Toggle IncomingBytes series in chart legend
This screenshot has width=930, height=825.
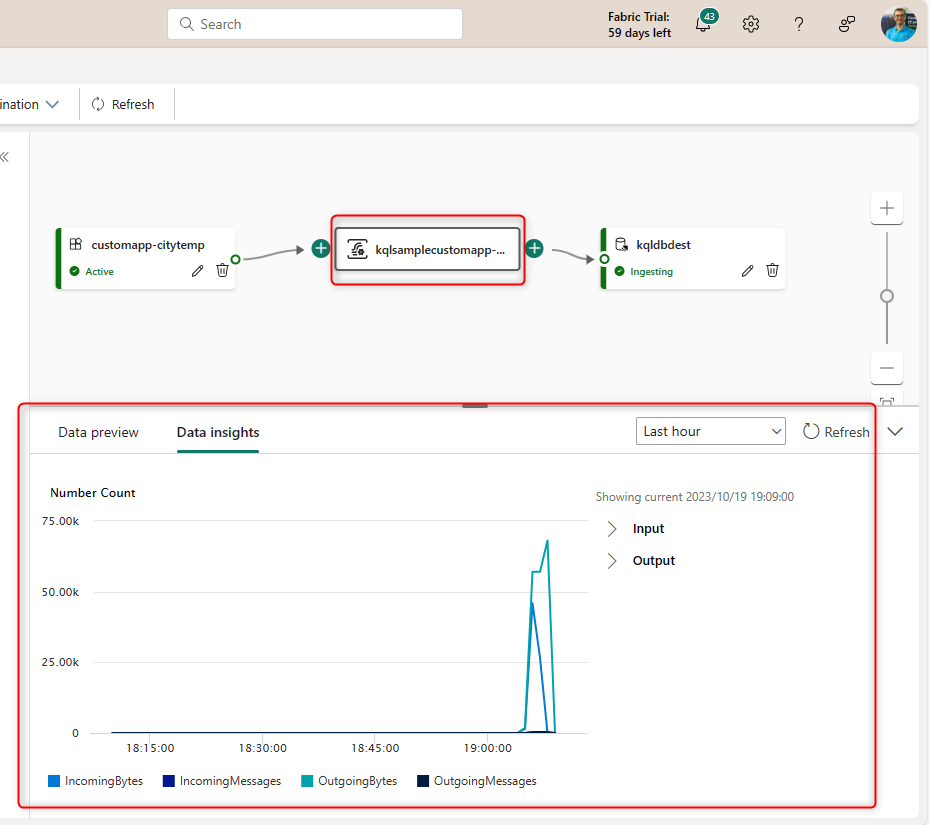pyautogui.click(x=96, y=781)
